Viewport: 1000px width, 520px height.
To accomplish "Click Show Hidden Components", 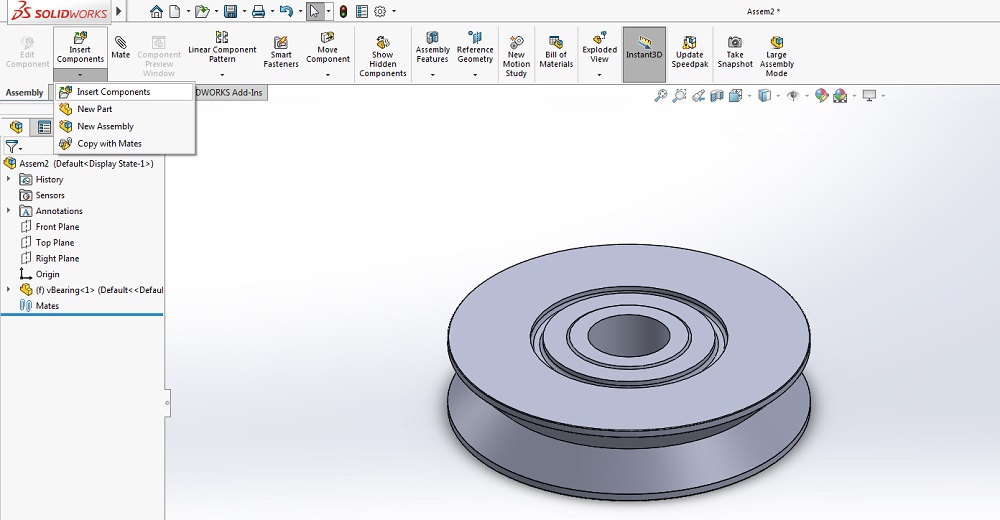I will click(x=383, y=56).
